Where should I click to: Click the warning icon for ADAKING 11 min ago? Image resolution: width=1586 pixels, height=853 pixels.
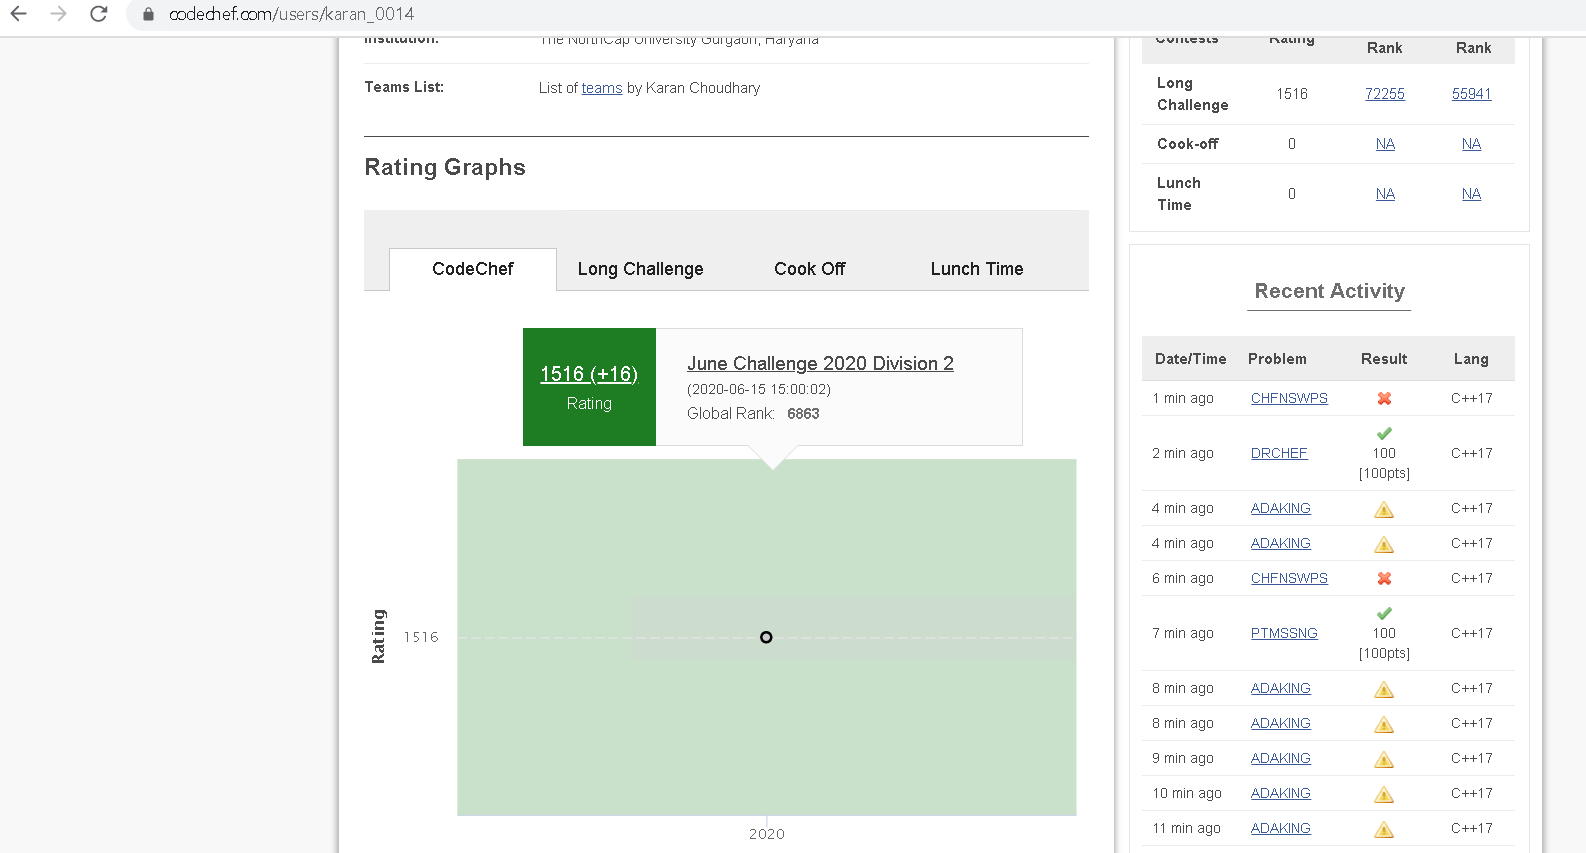click(1384, 829)
